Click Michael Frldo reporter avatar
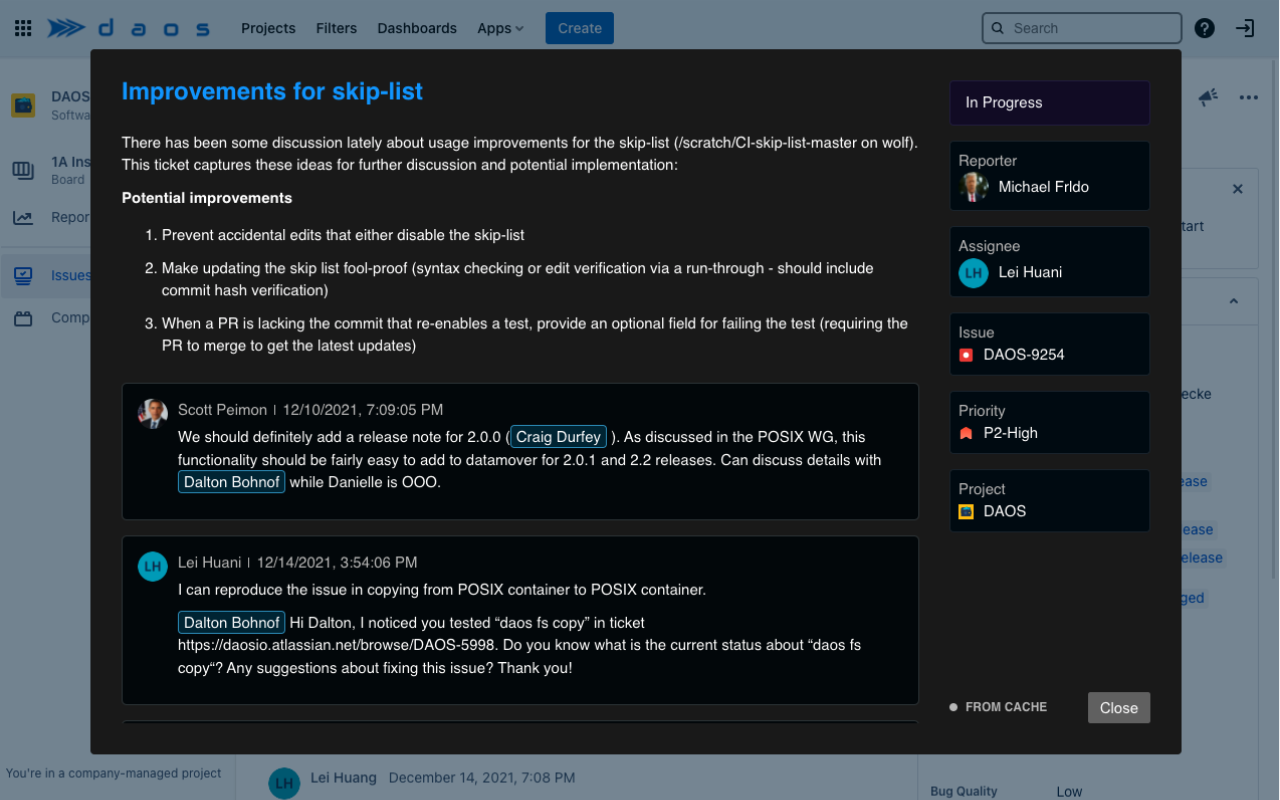The width and height of the screenshot is (1280, 800). pos(974,187)
